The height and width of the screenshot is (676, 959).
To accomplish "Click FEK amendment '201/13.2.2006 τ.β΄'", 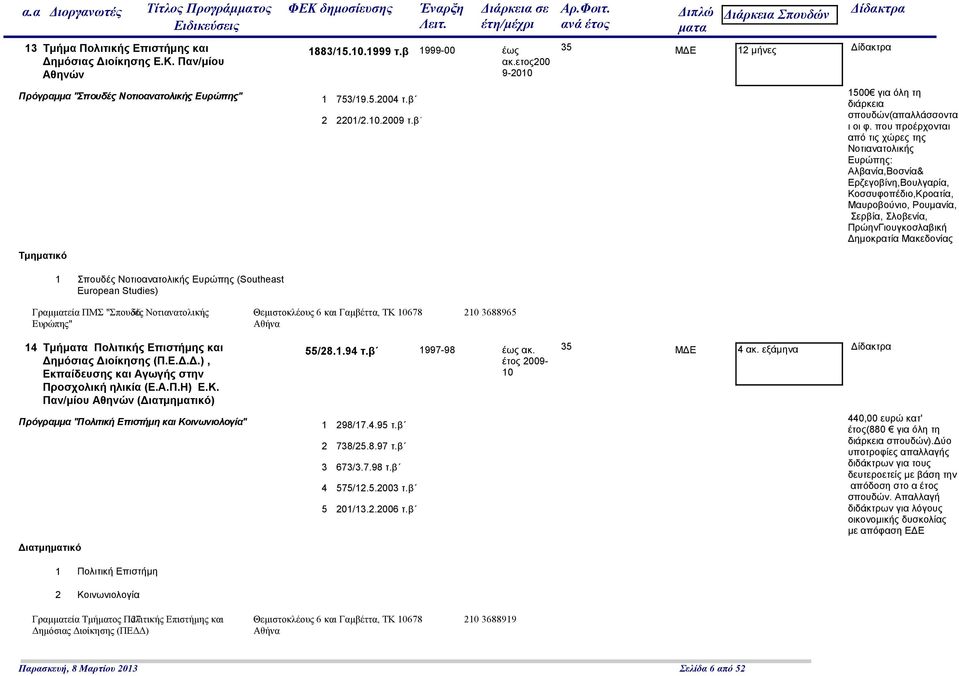I will [376, 508].
